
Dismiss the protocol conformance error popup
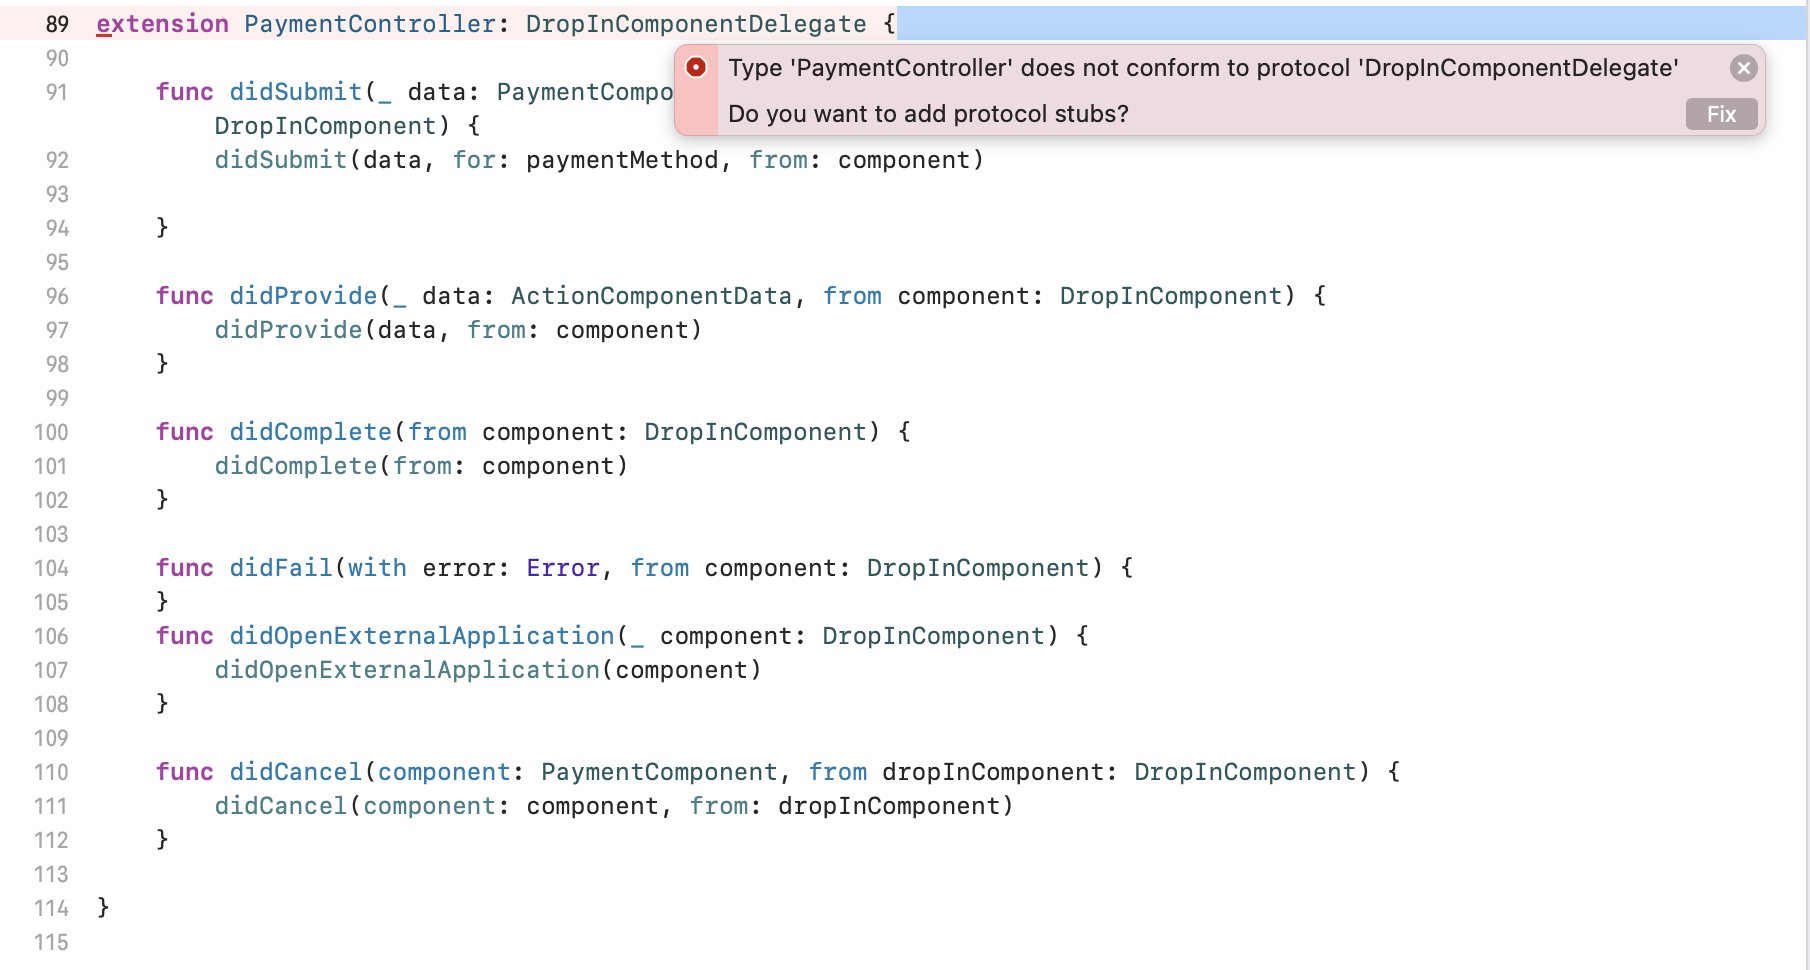(1743, 68)
